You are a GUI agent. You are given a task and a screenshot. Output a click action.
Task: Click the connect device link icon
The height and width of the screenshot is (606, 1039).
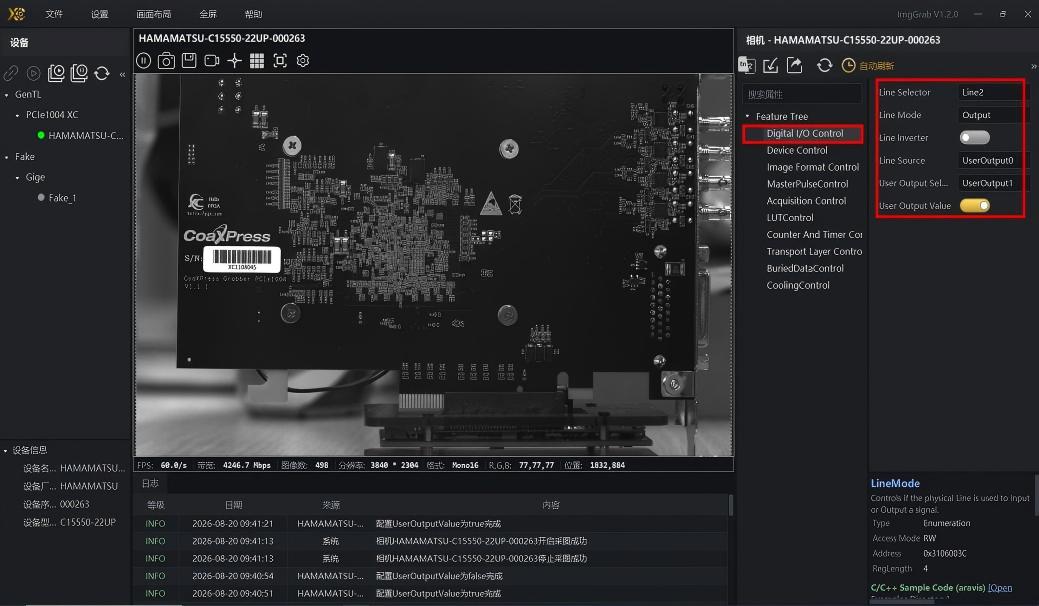pyautogui.click(x=11, y=73)
